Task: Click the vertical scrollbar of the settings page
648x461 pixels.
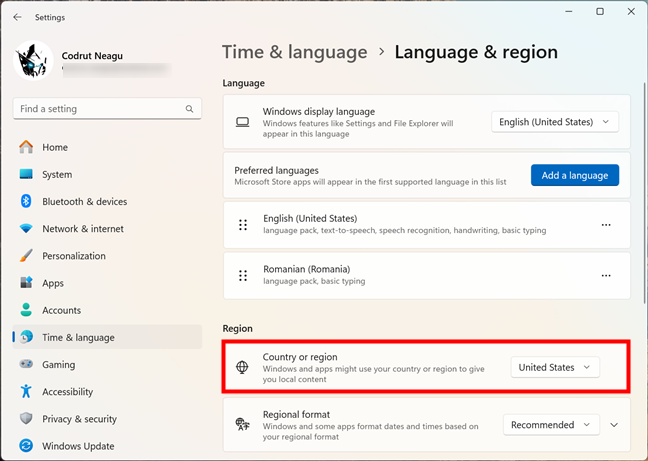Action: pyautogui.click(x=644, y=194)
